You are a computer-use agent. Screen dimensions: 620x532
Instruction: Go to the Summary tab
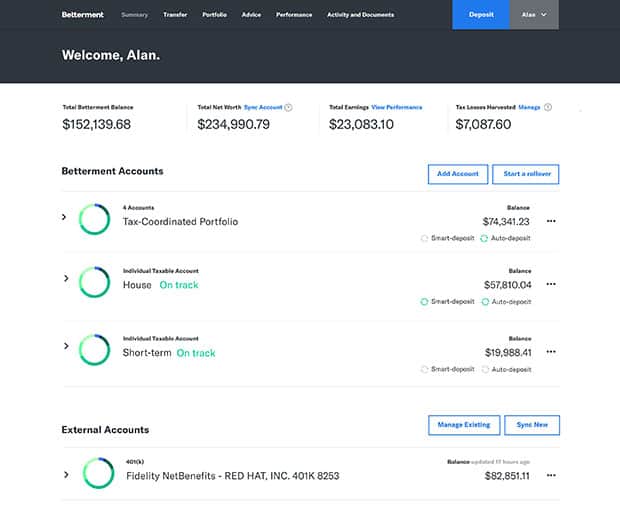pyautogui.click(x=134, y=15)
